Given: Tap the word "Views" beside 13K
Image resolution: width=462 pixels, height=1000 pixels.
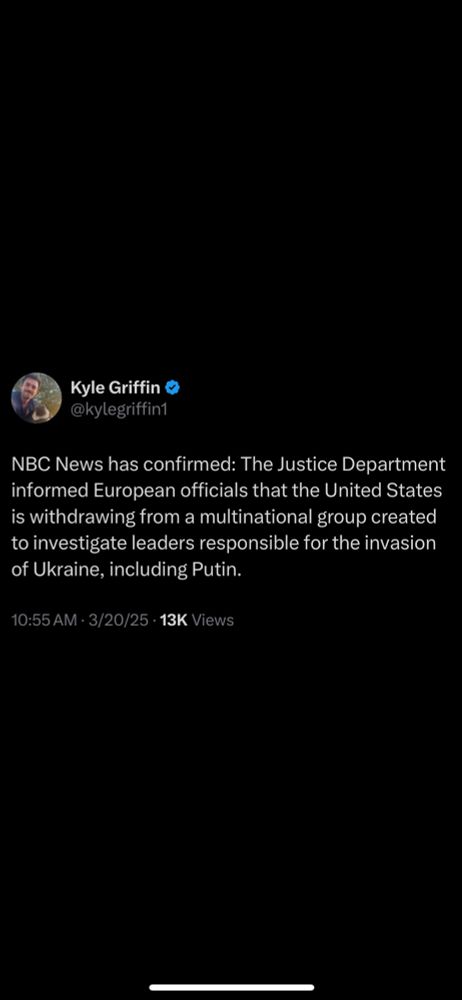Looking at the screenshot, I should 212,620.
